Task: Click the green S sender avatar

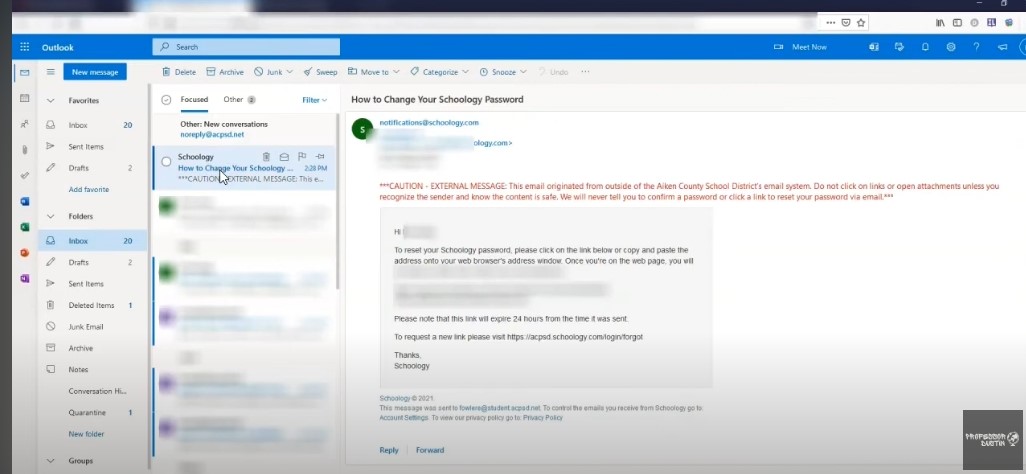Action: (363, 129)
